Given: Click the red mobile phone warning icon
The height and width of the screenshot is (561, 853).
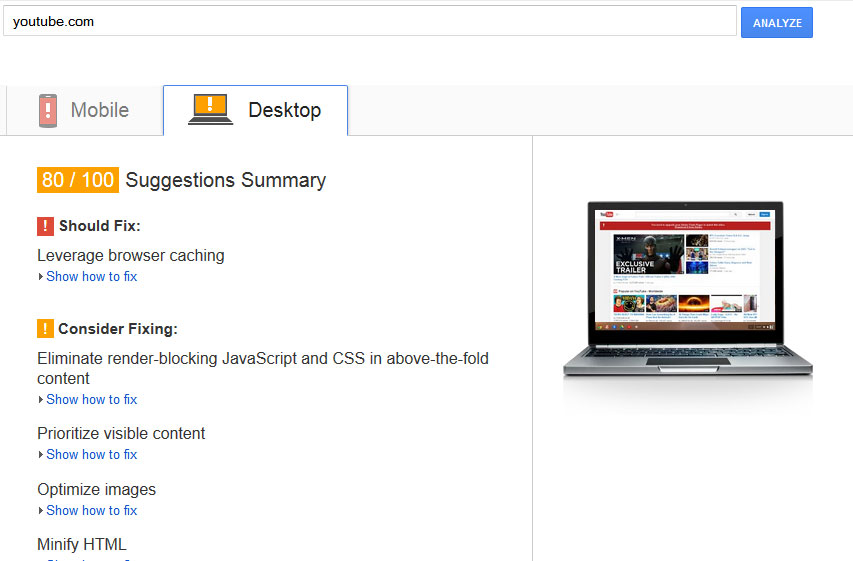Looking at the screenshot, I should coord(48,110).
